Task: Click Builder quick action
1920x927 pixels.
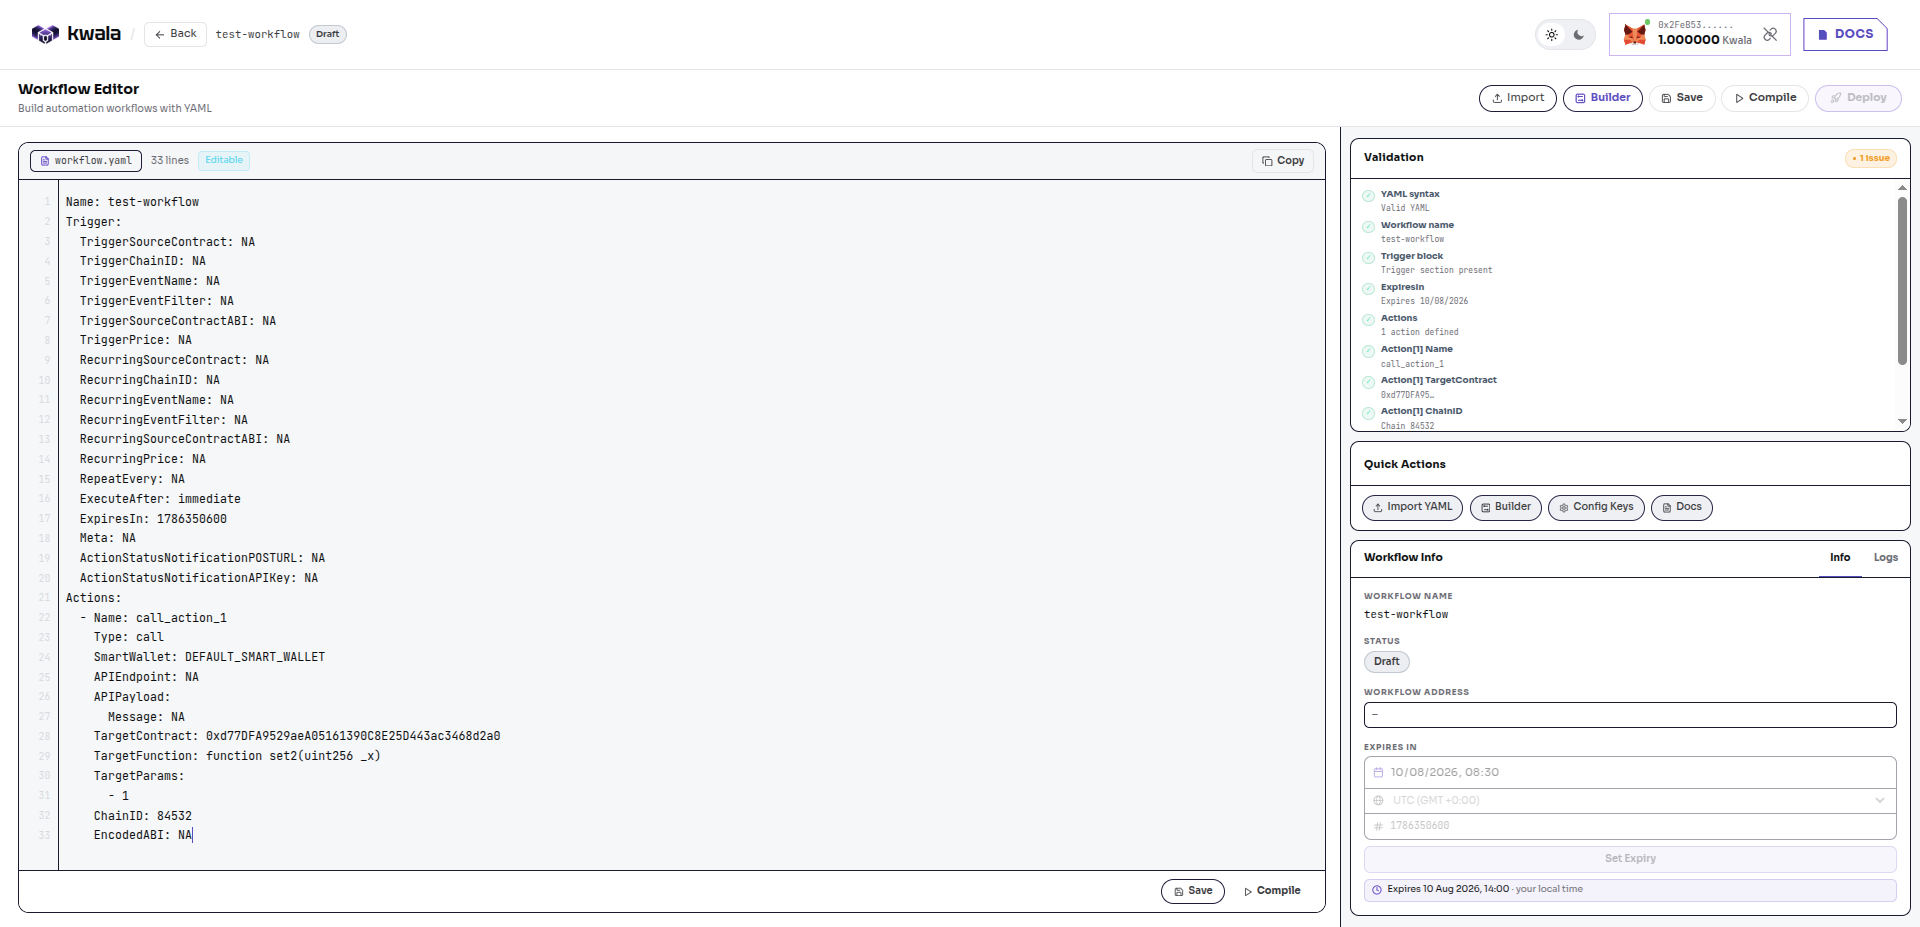Action: (x=1505, y=508)
